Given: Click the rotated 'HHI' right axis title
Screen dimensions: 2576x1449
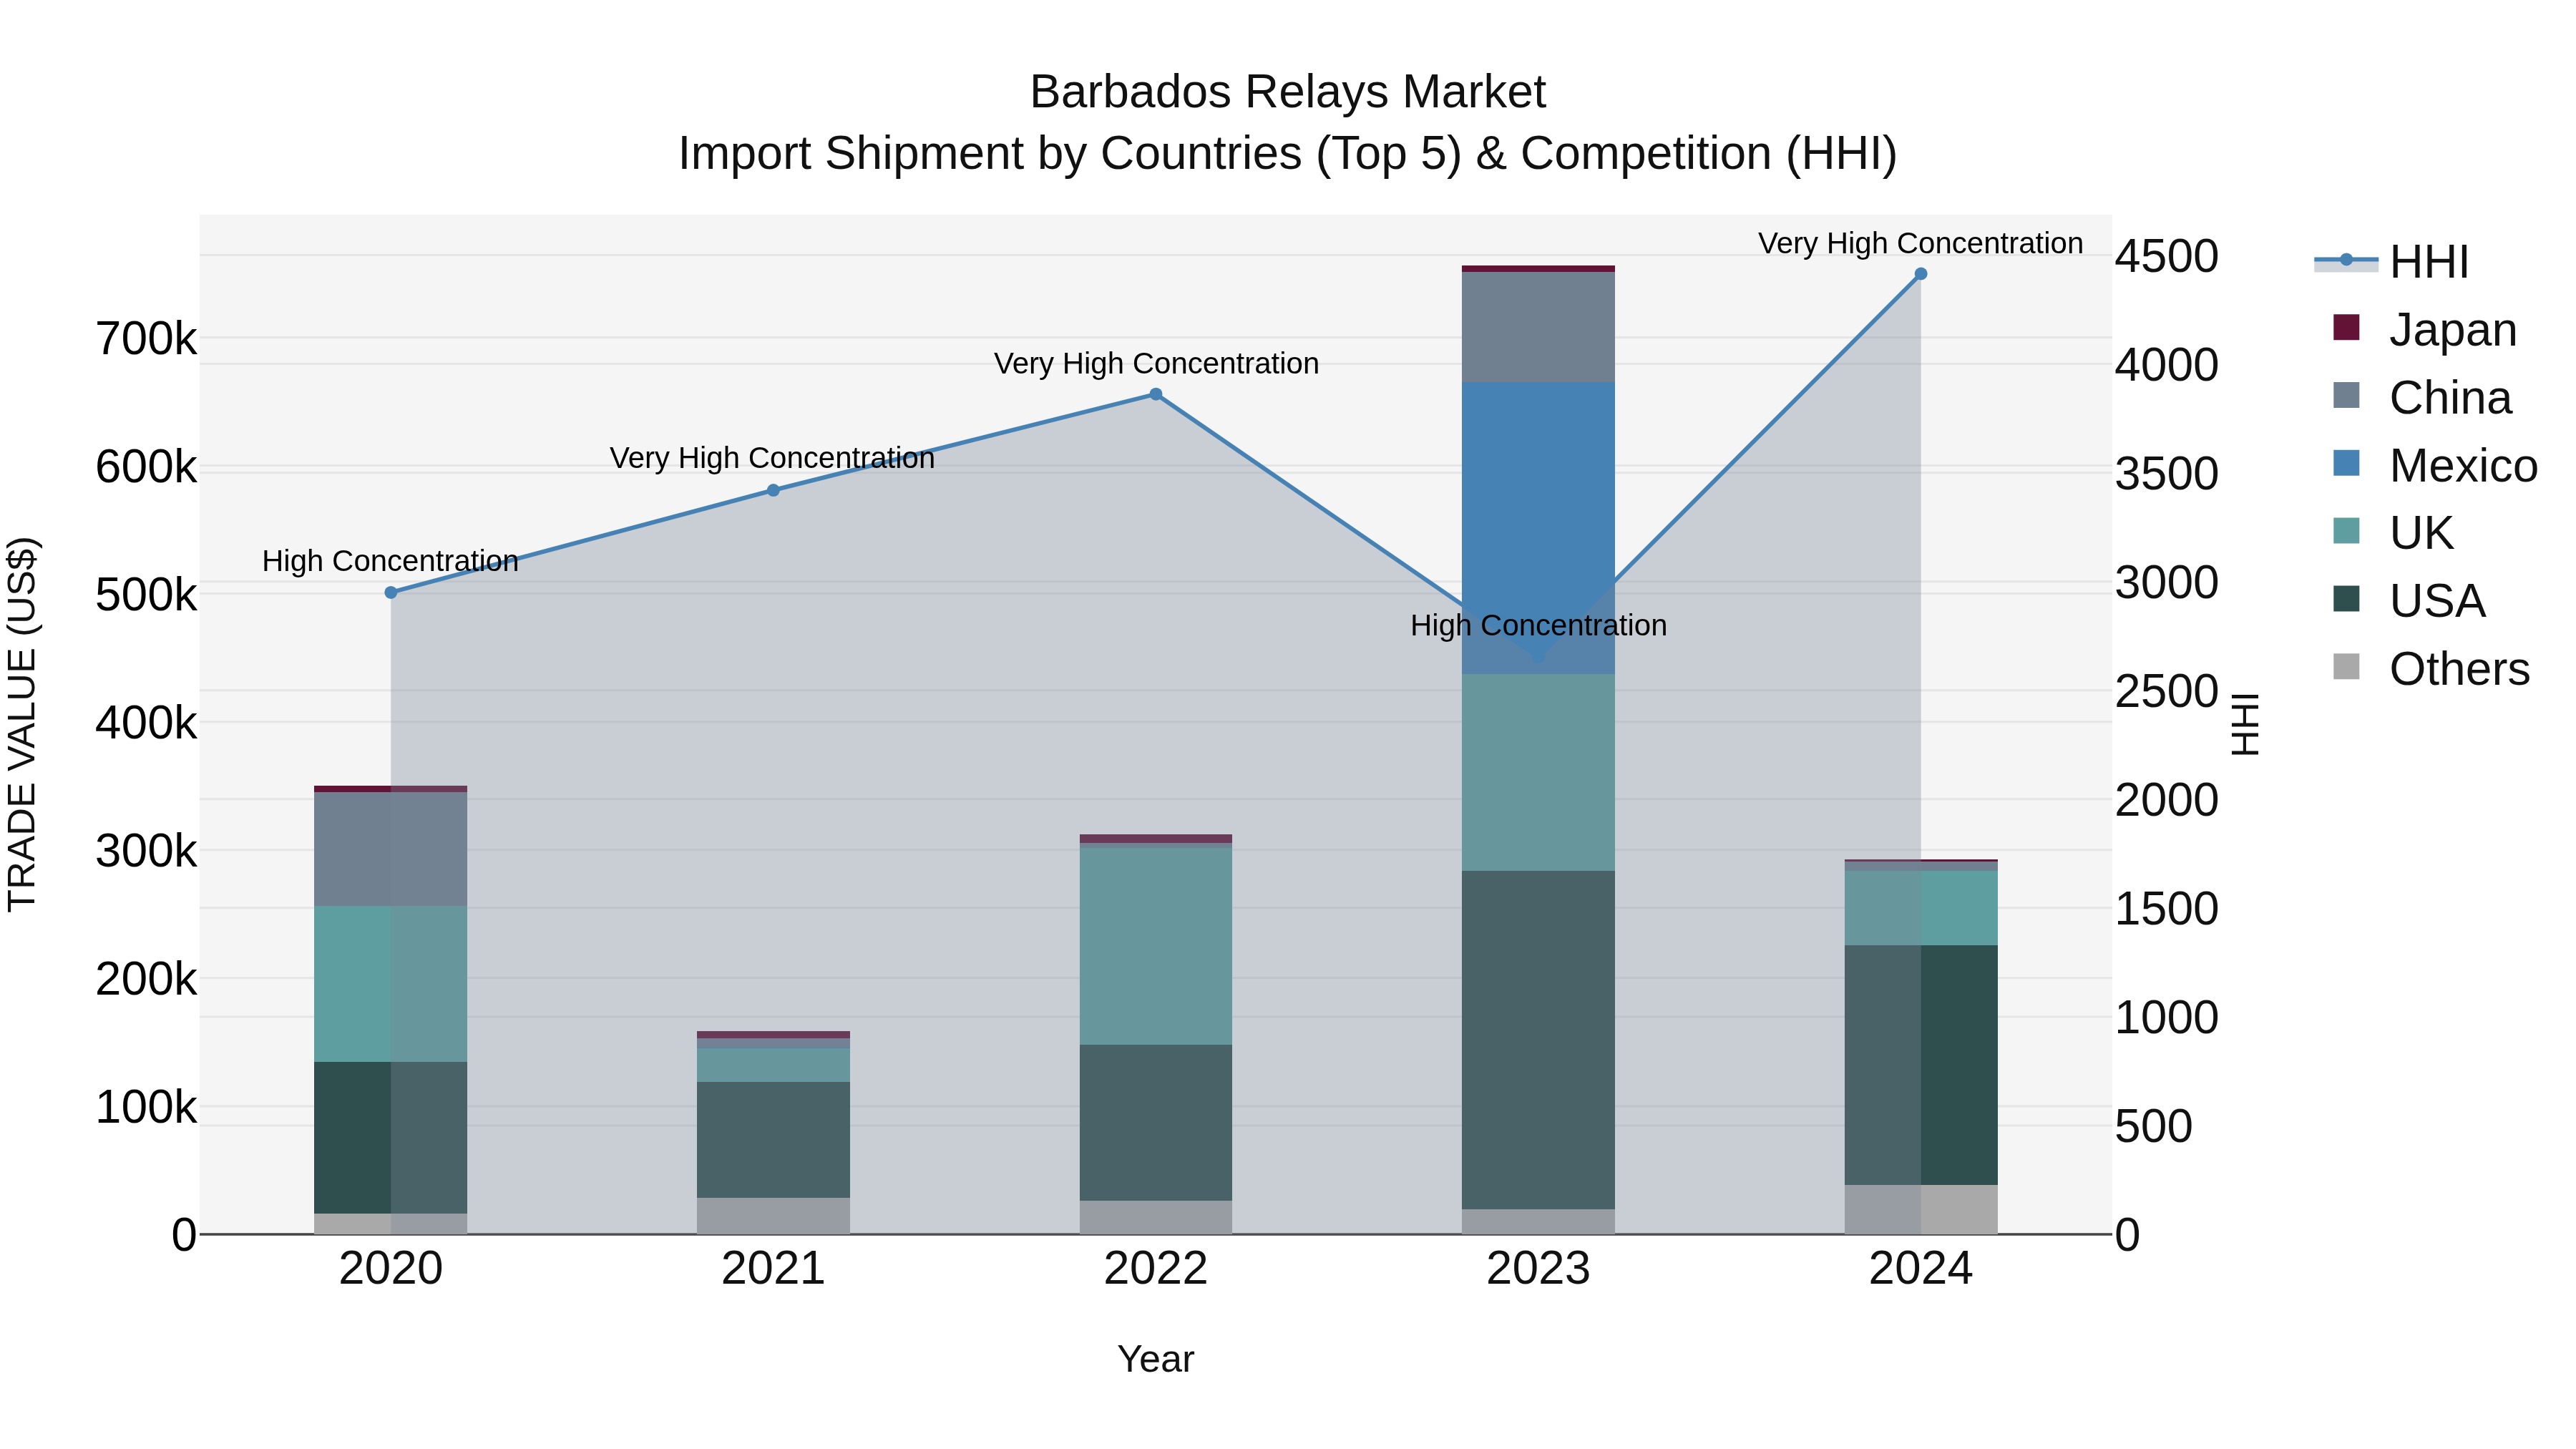Looking at the screenshot, I should (x=2245, y=724).
